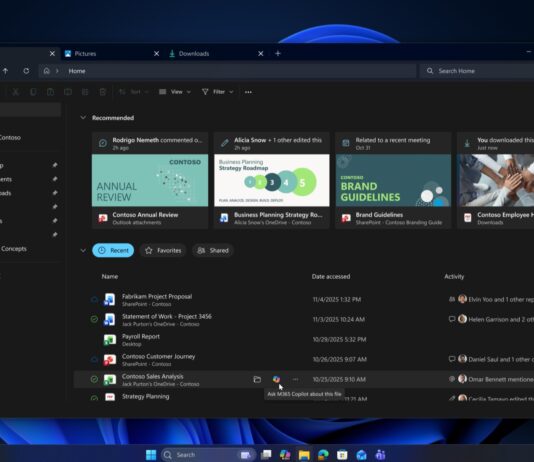Open Microsoft Edge from taskbar
The height and width of the screenshot is (462, 534).
click(x=323, y=455)
